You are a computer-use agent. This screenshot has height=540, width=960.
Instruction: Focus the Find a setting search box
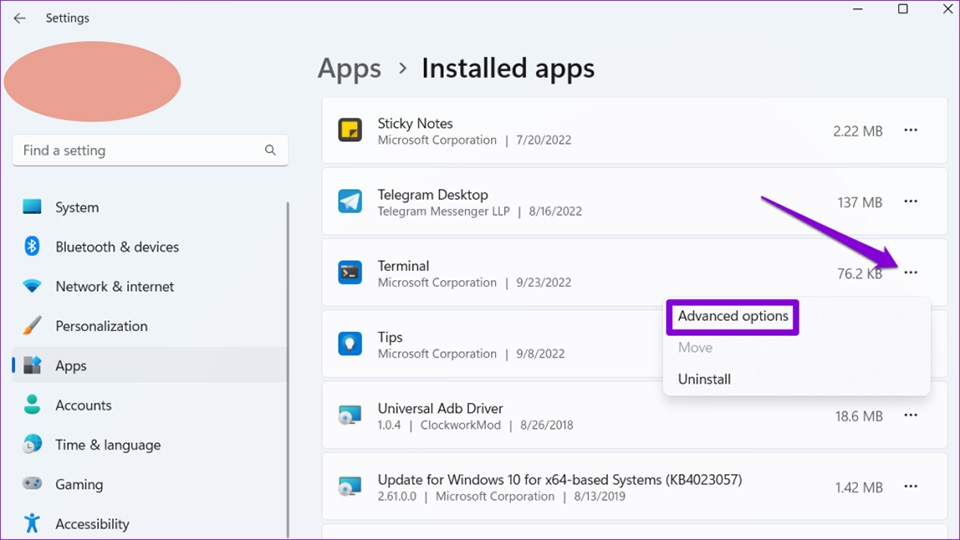point(150,150)
